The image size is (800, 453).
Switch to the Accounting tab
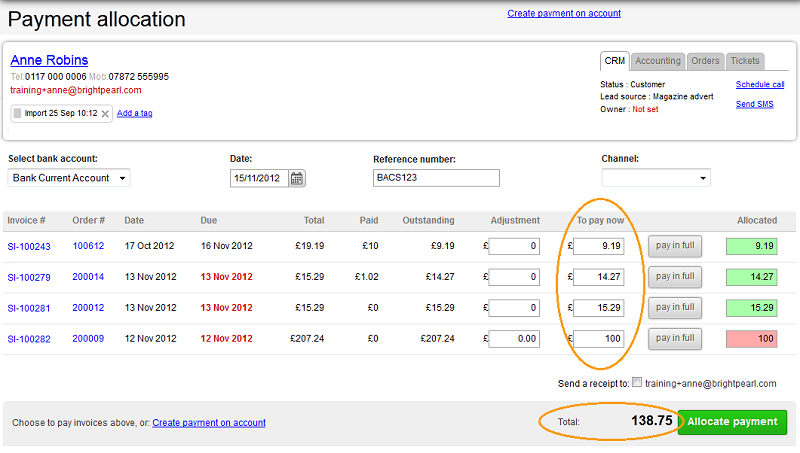(x=658, y=61)
